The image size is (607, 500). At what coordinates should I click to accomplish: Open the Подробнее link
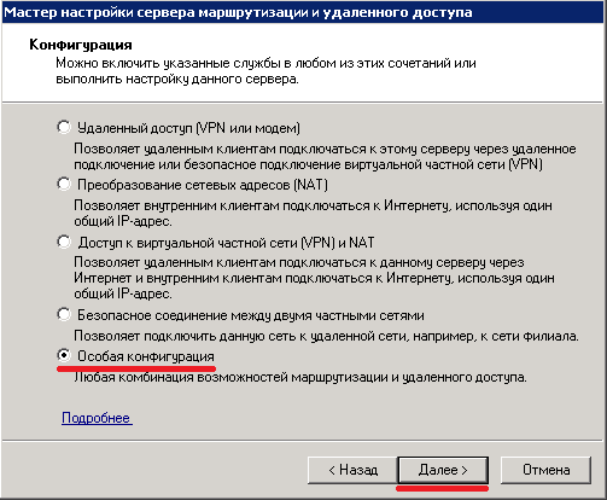[x=96, y=418]
